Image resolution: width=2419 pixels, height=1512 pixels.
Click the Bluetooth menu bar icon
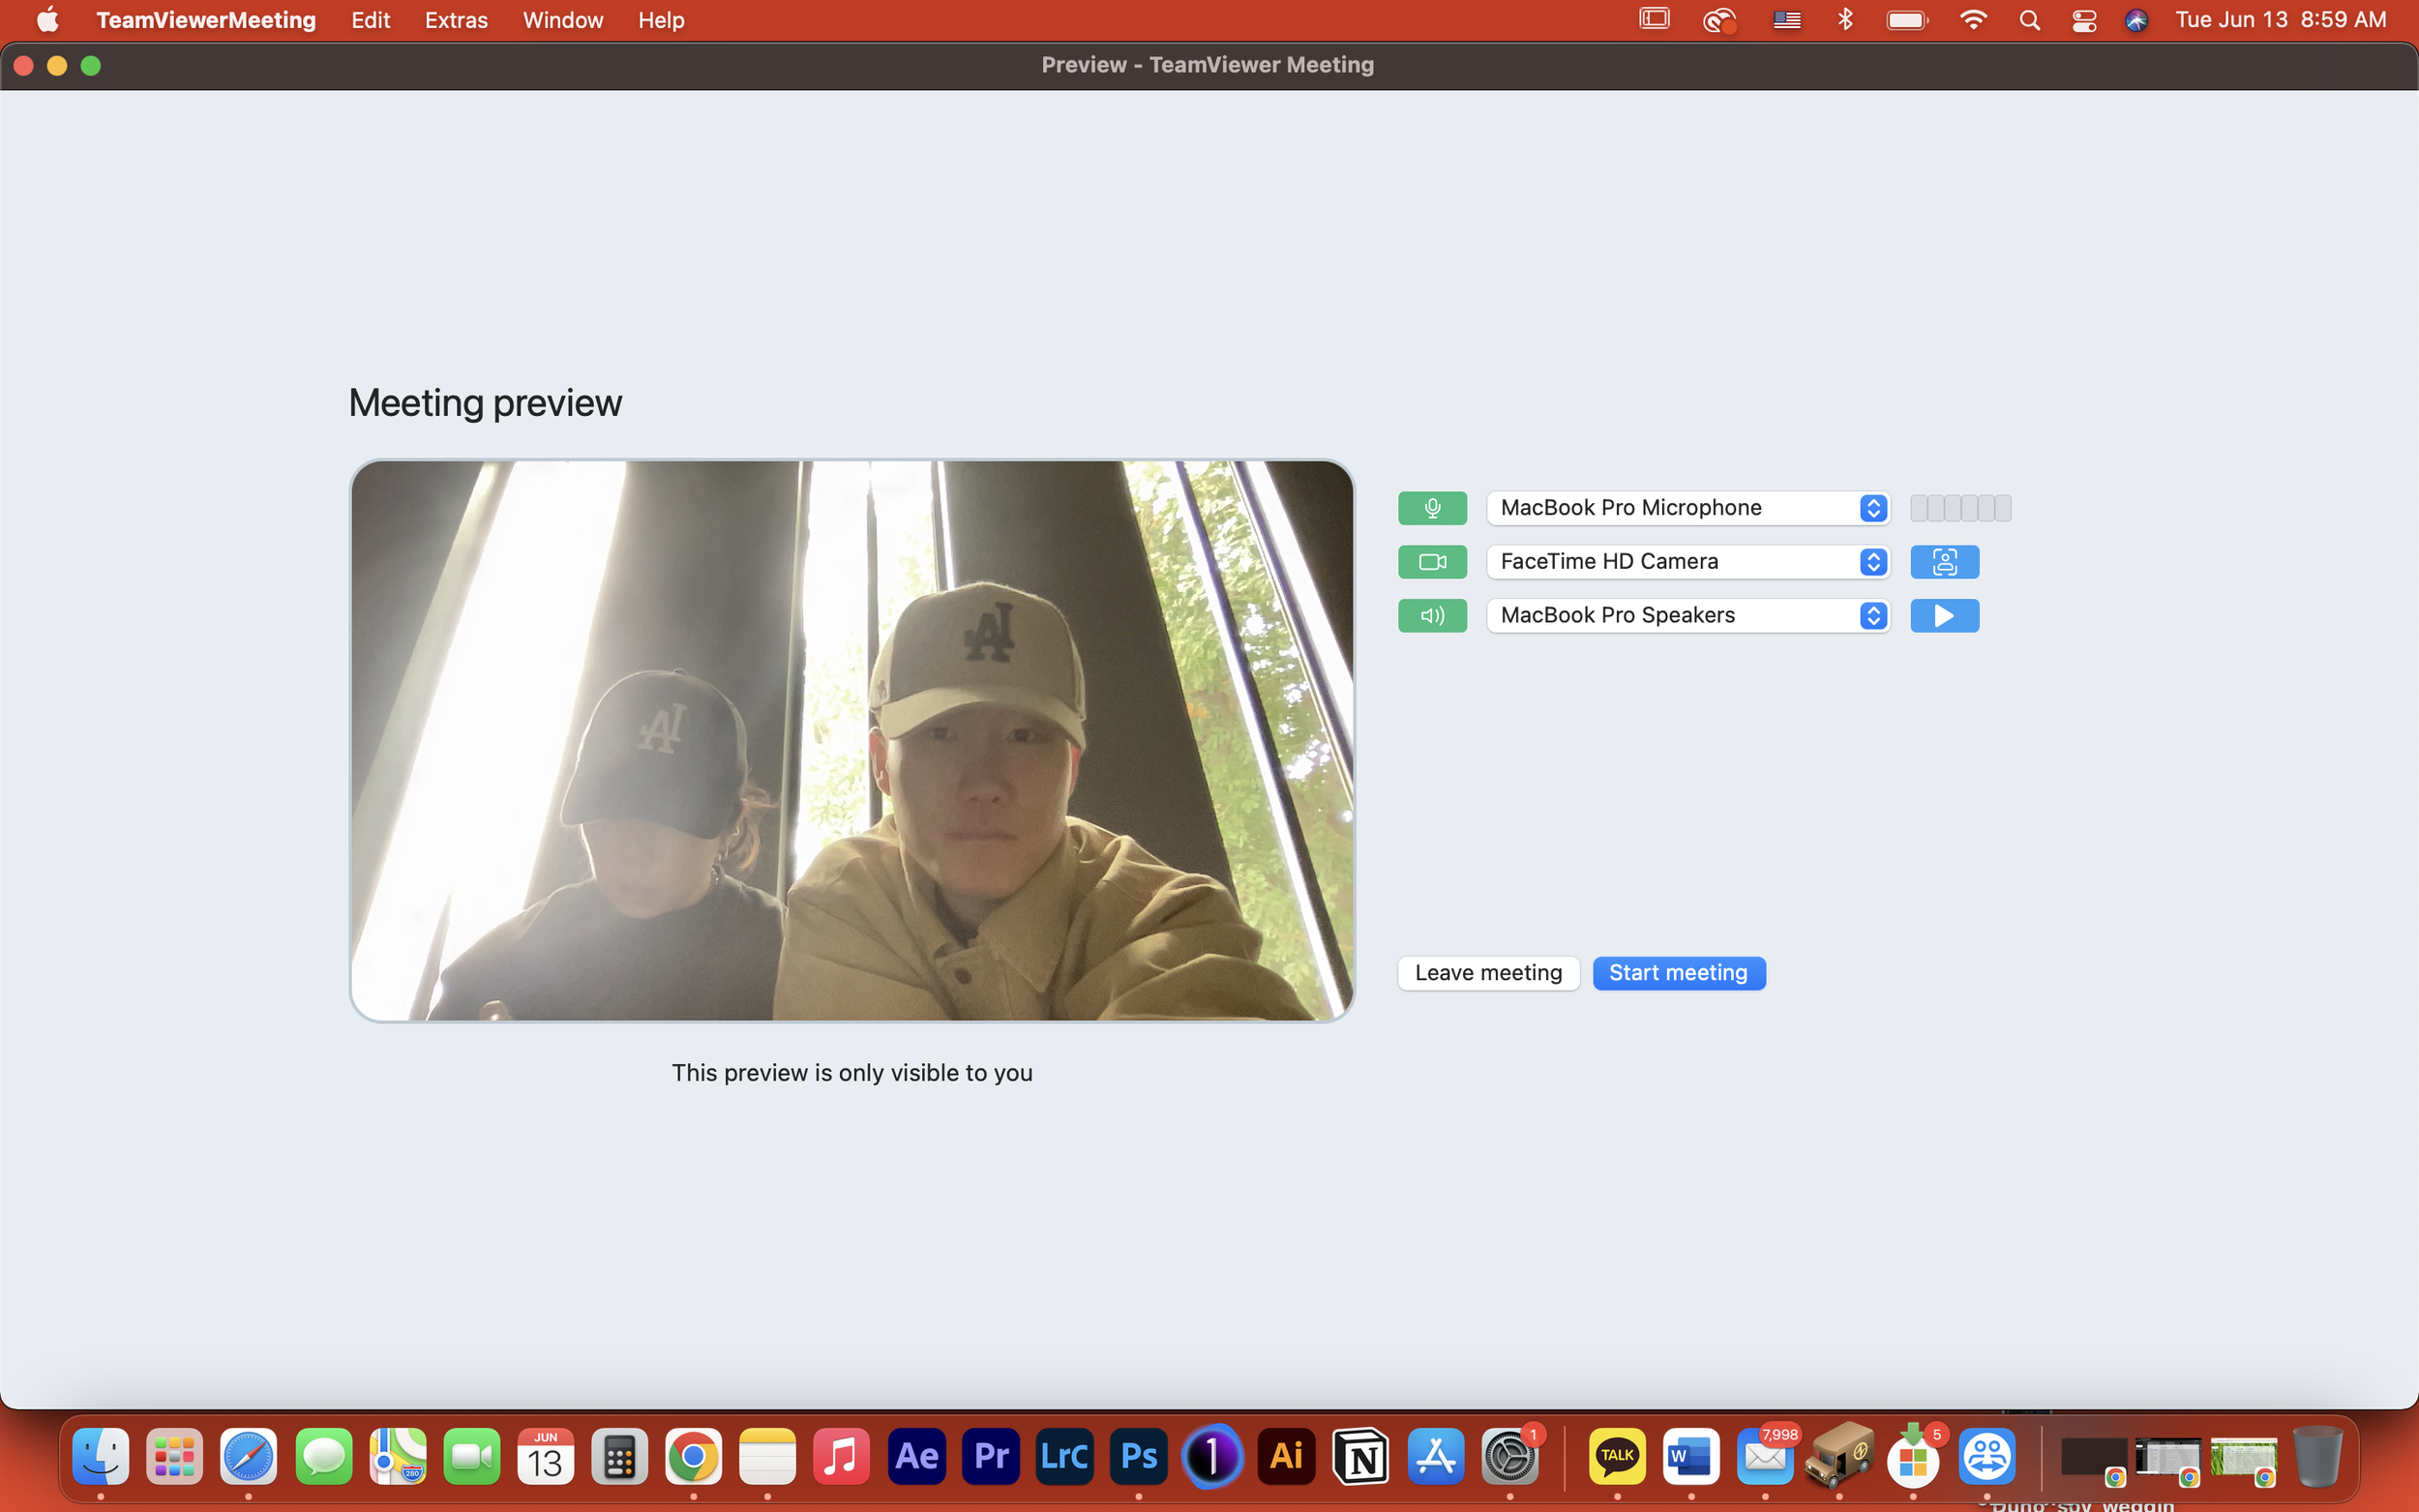[x=1846, y=20]
